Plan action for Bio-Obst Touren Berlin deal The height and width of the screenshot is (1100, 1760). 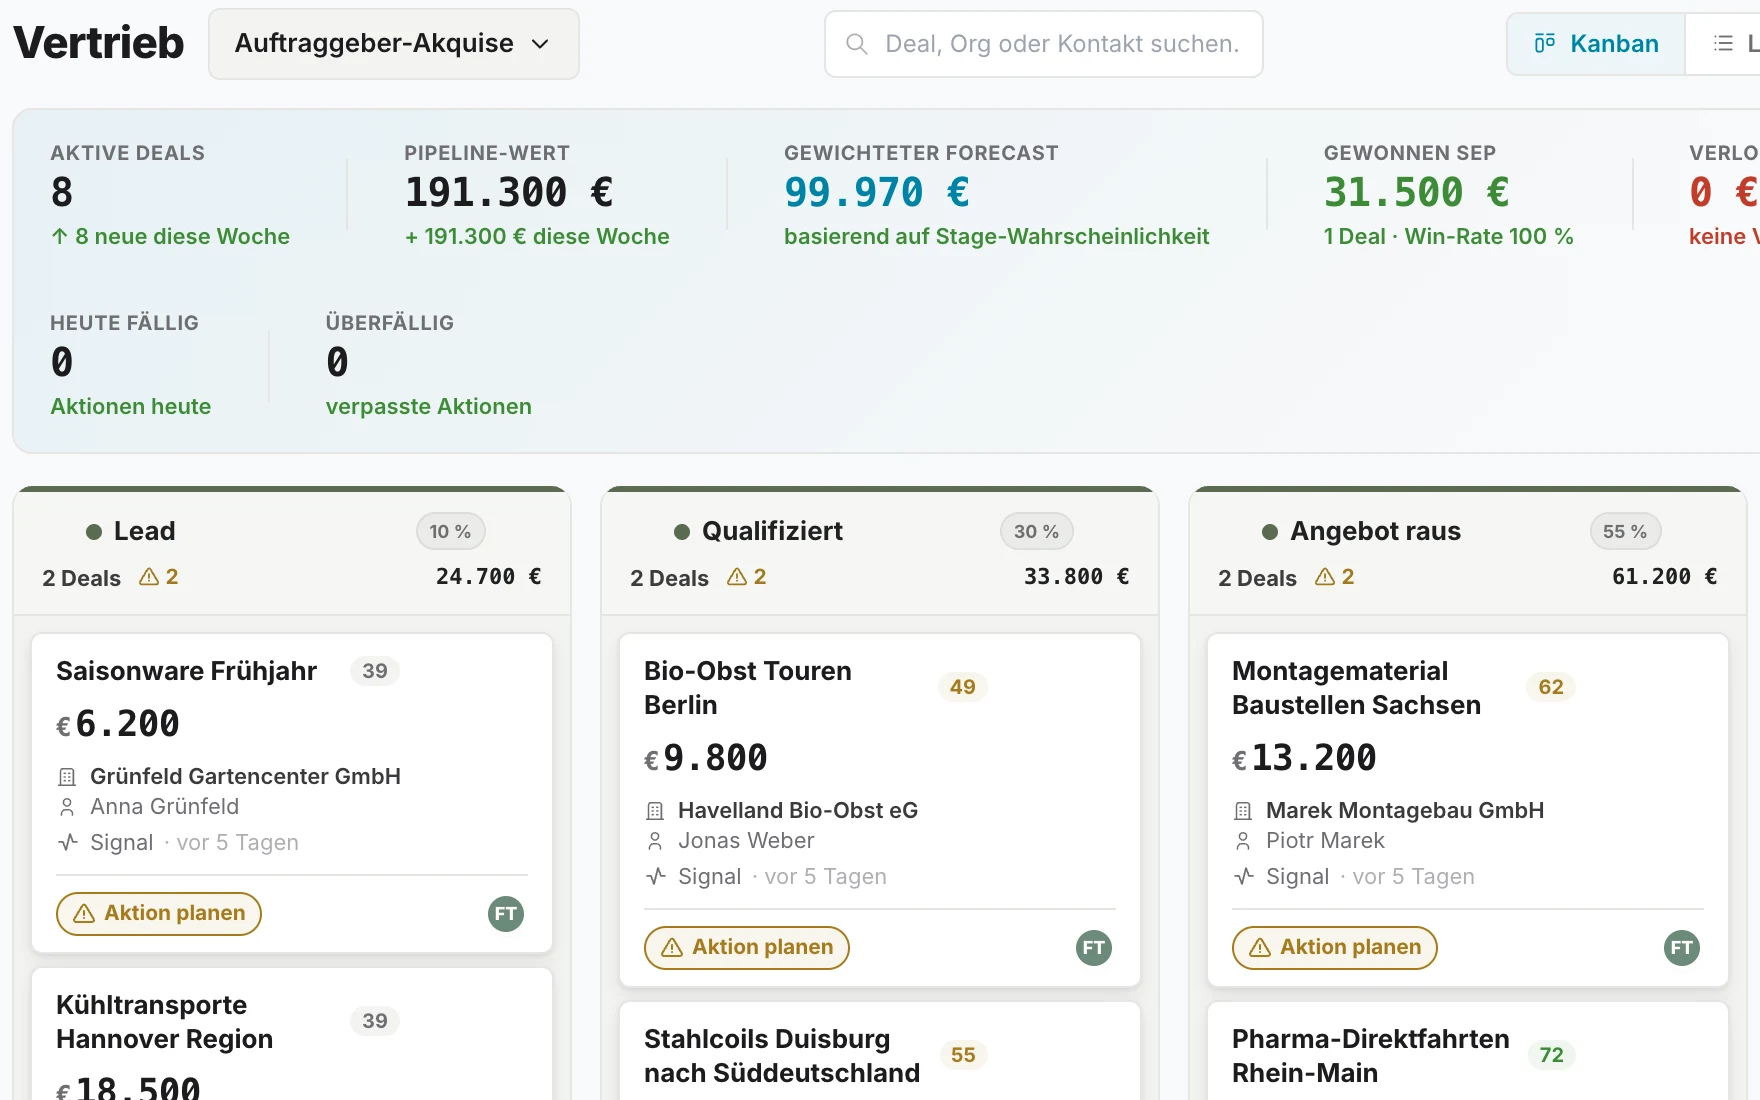point(747,948)
